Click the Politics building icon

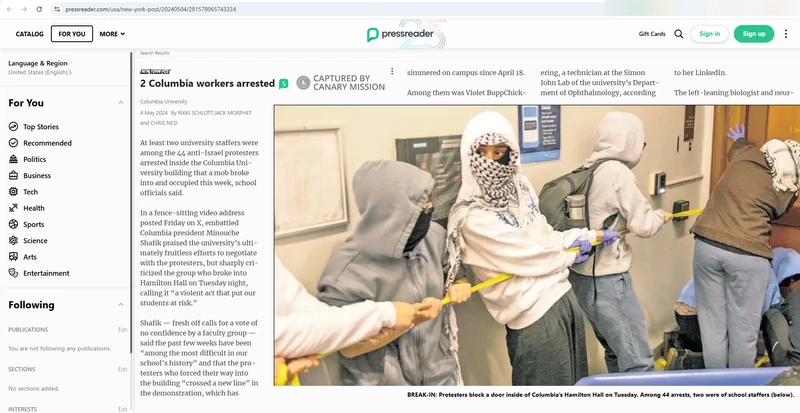(x=13, y=159)
